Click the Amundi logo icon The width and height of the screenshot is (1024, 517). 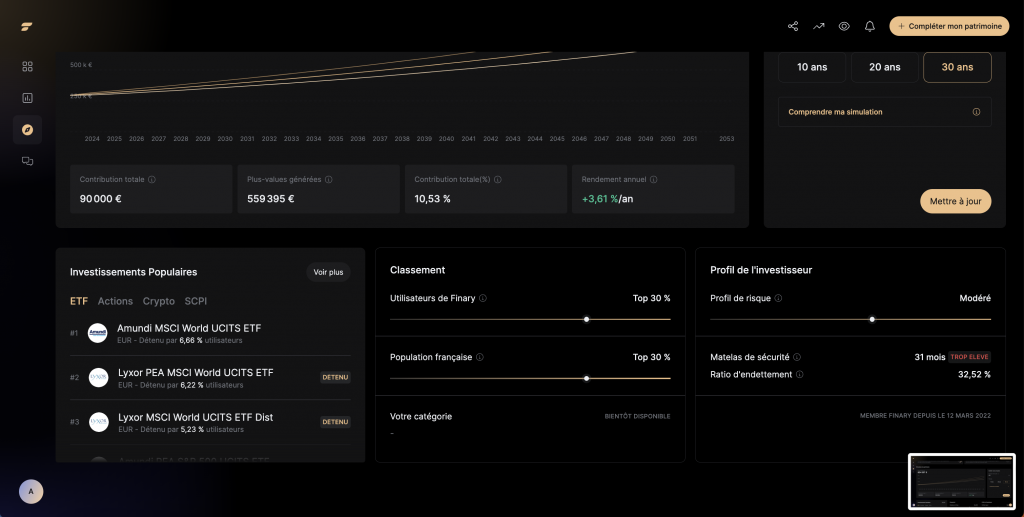point(97,333)
